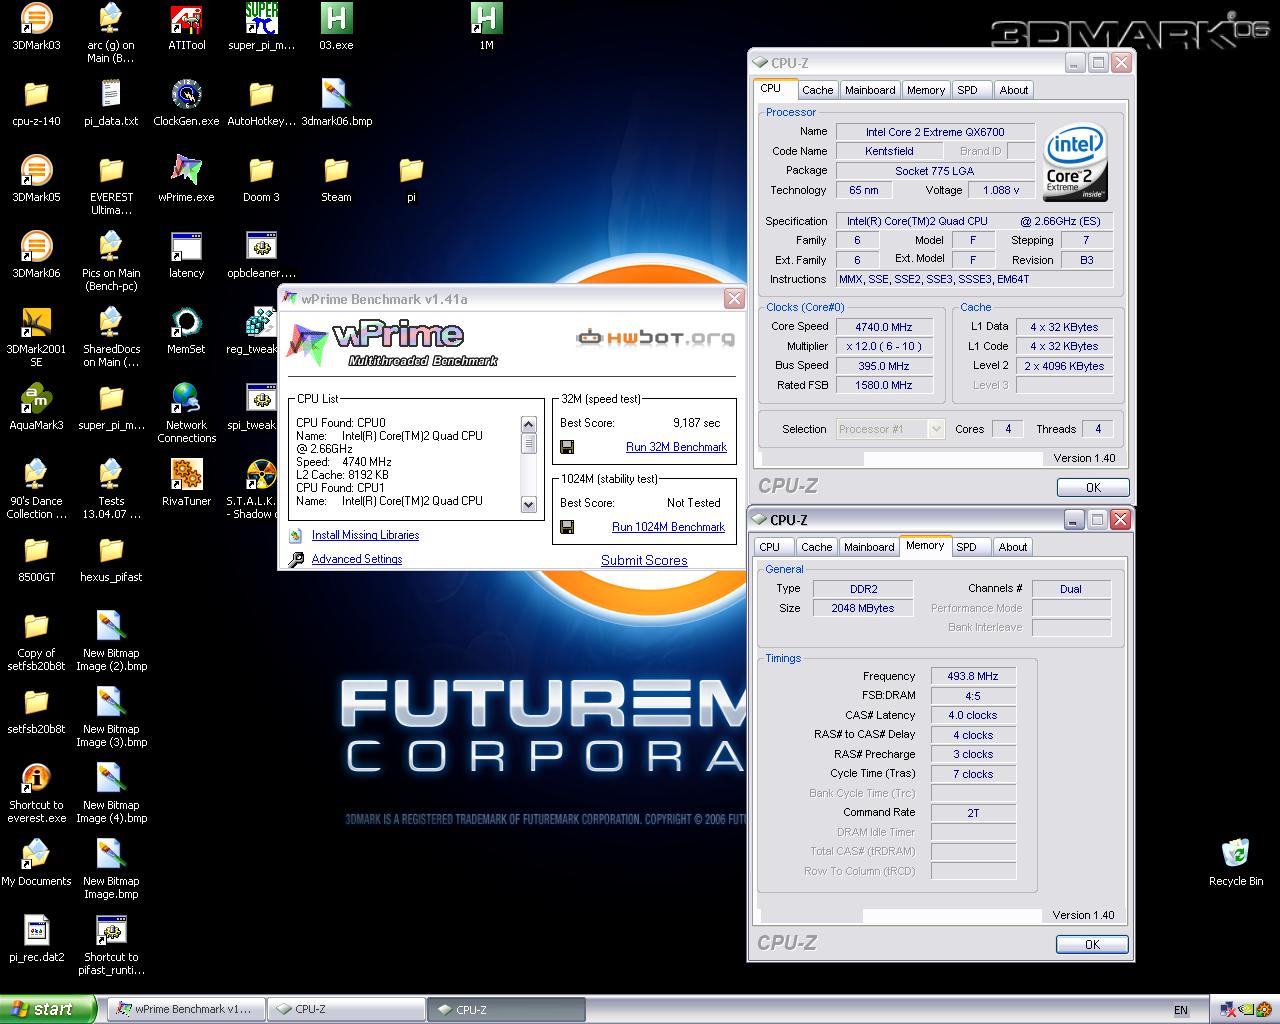The height and width of the screenshot is (1024, 1280).
Task: Launch wPrime.exe desktop icon
Action: (x=186, y=179)
